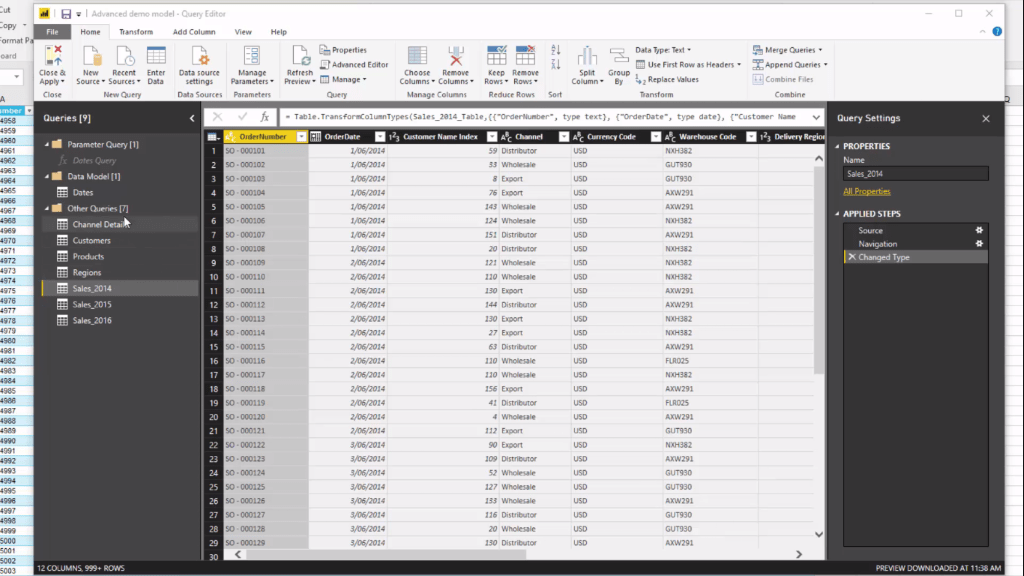Click the Recent Sources icon
1024x576 pixels.
pyautogui.click(x=123, y=57)
